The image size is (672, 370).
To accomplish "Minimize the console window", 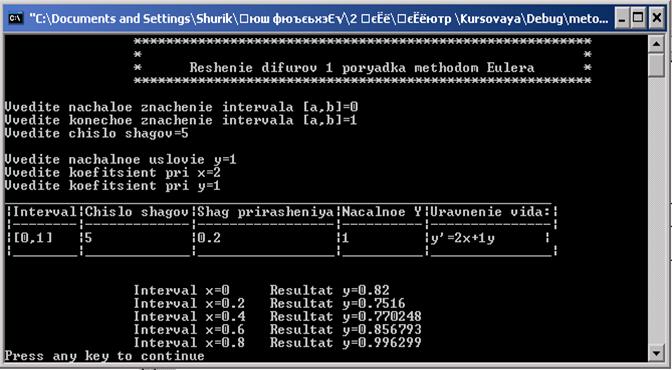I will click(621, 18).
